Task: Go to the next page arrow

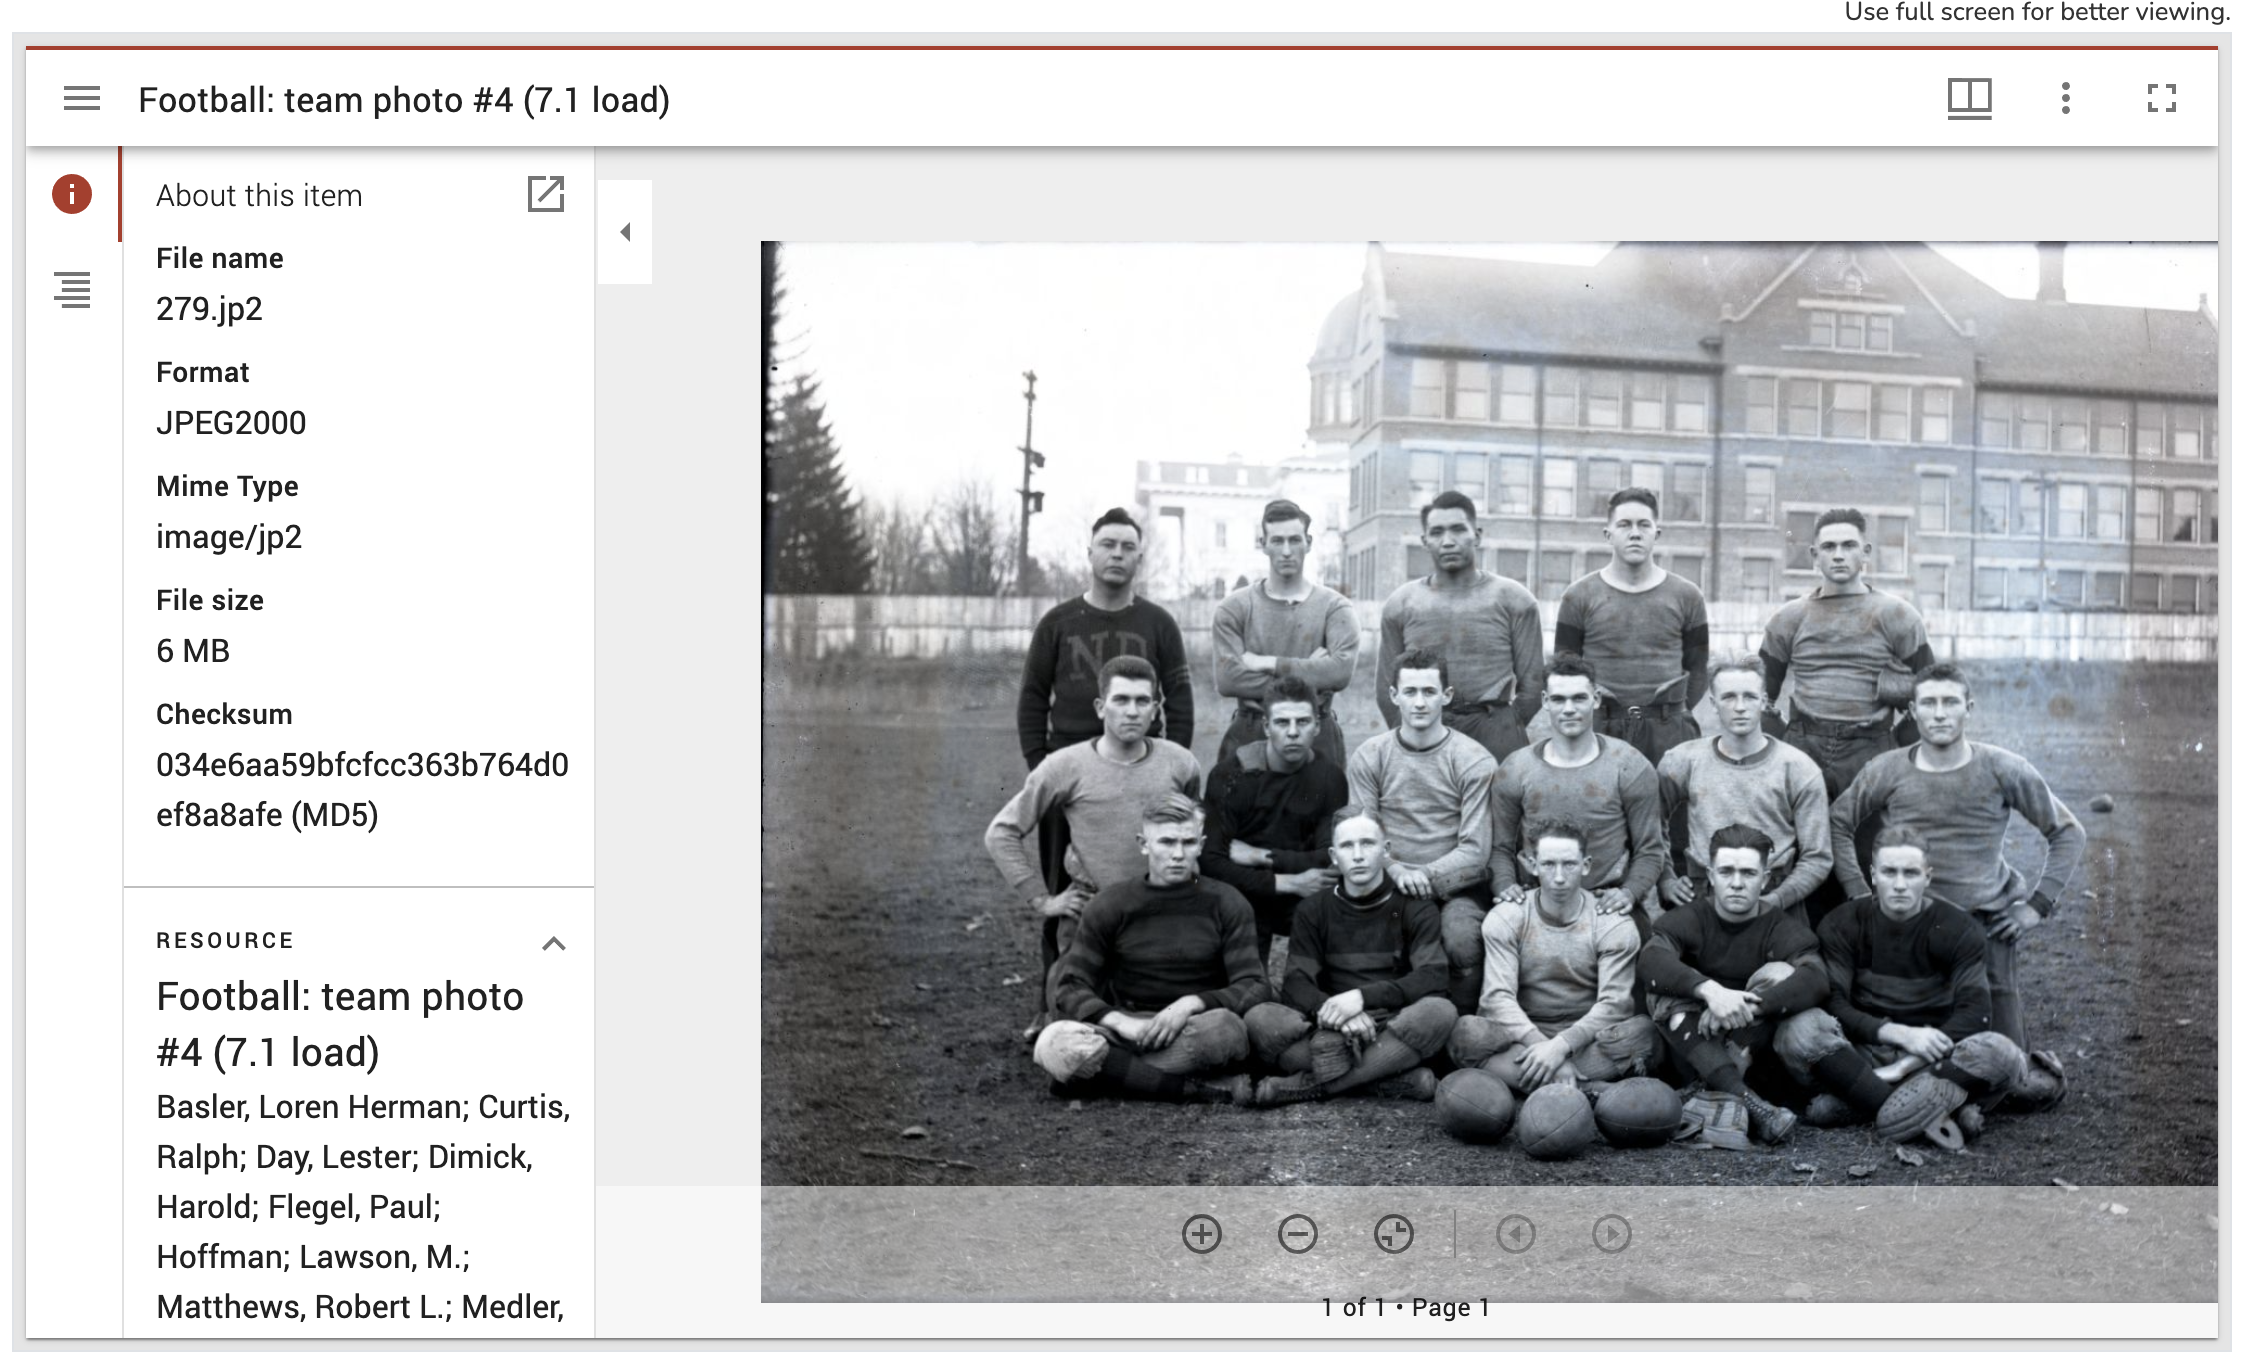Action: pyautogui.click(x=1611, y=1234)
